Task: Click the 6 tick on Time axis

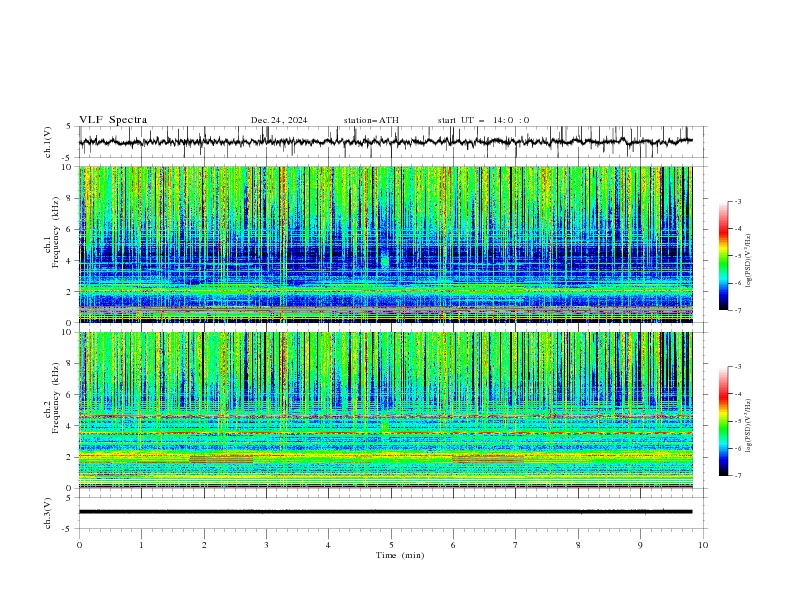Action: pos(453,545)
